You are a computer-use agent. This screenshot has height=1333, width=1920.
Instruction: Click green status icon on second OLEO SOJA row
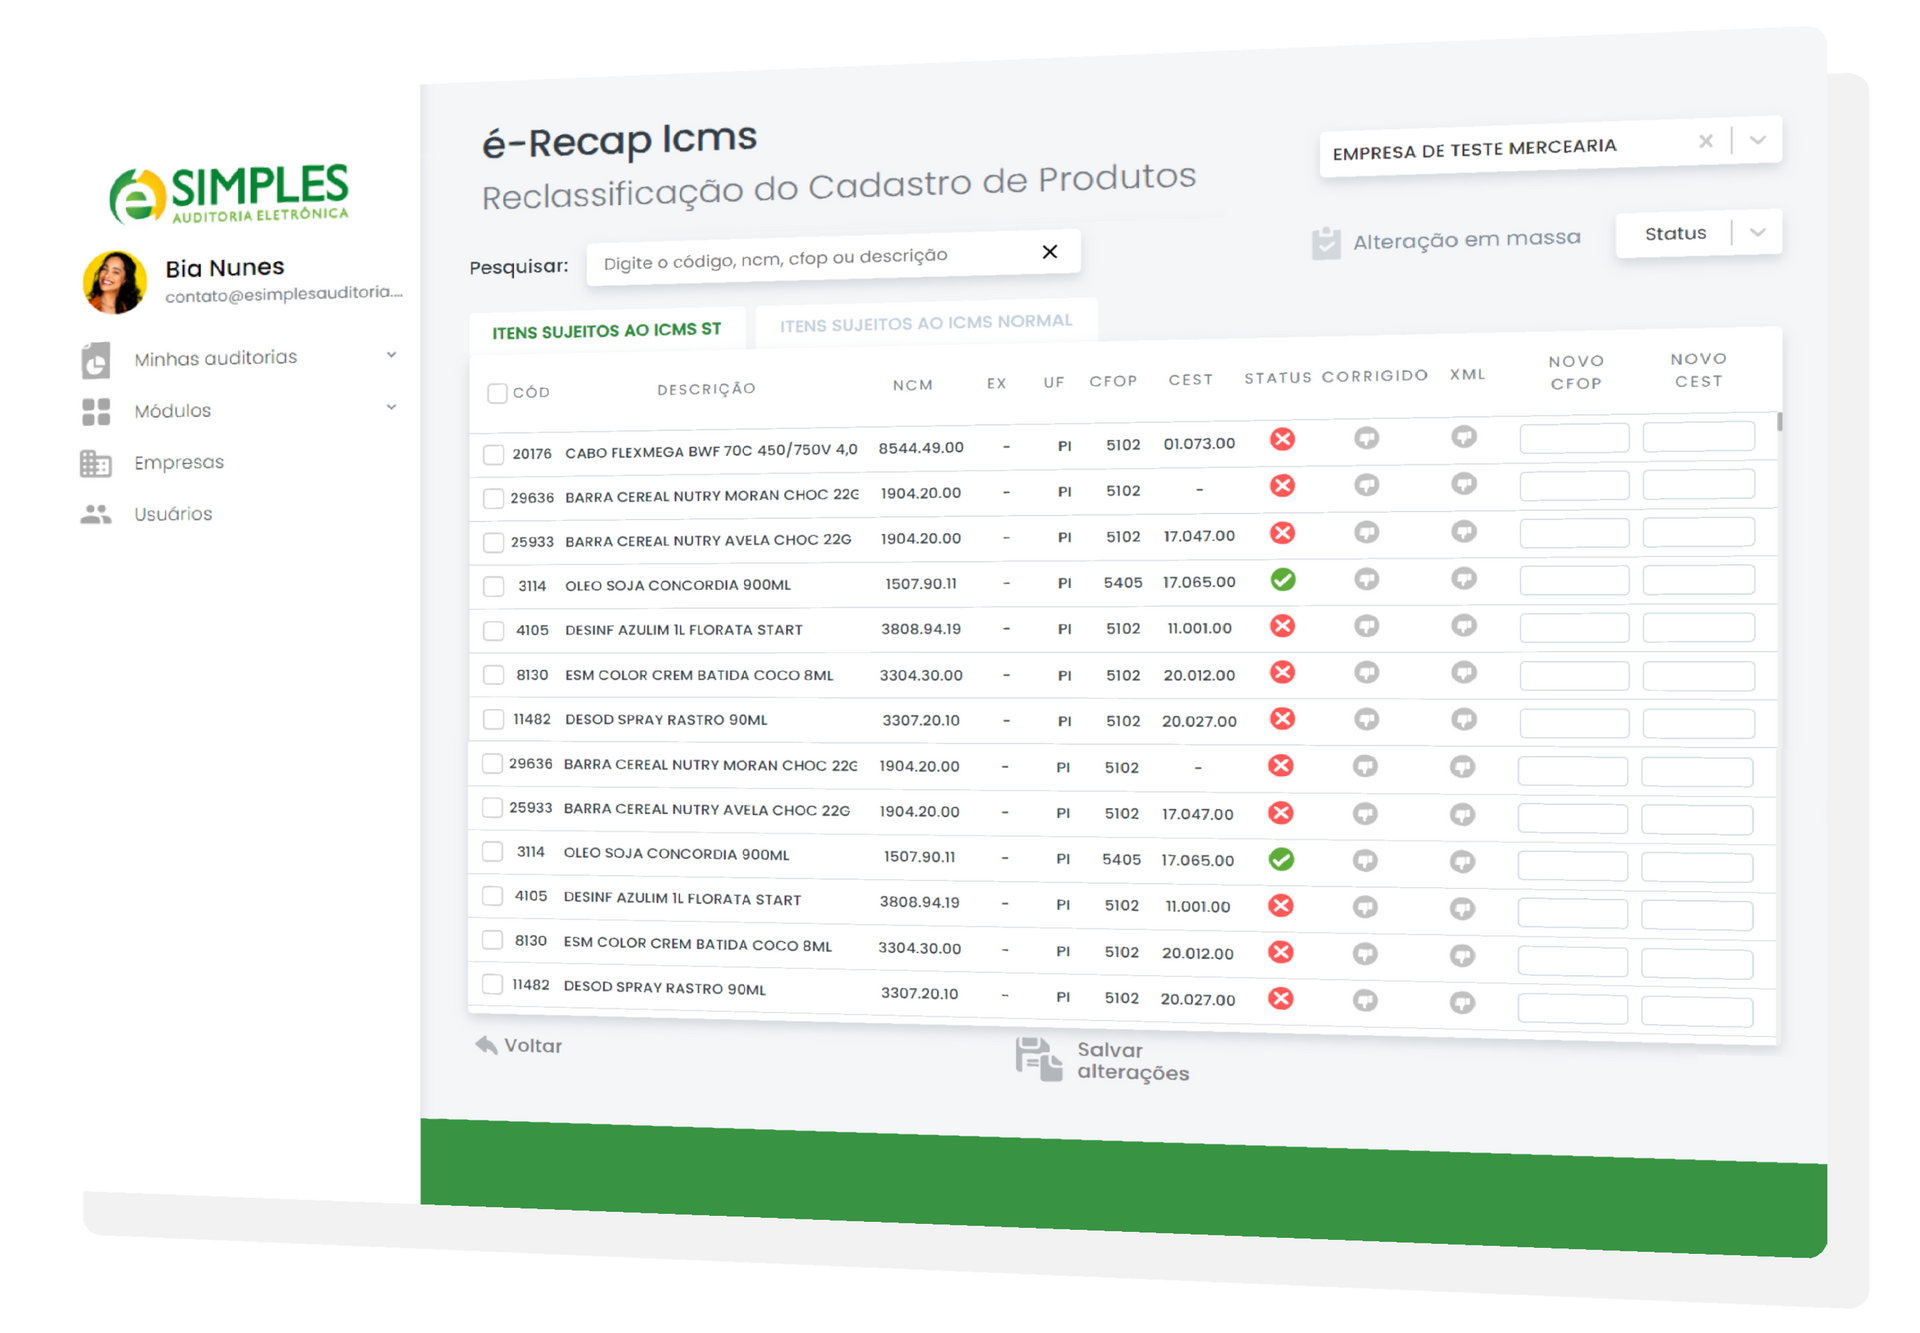click(1281, 859)
